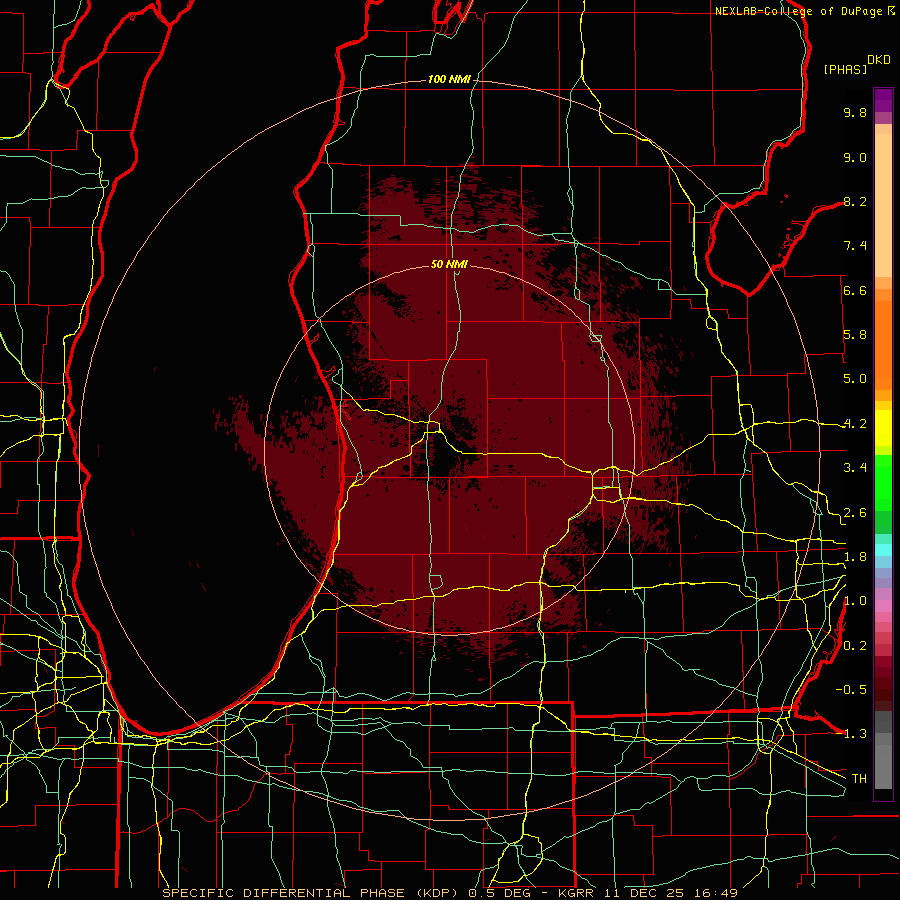Click the 3.4 legend value

click(855, 468)
